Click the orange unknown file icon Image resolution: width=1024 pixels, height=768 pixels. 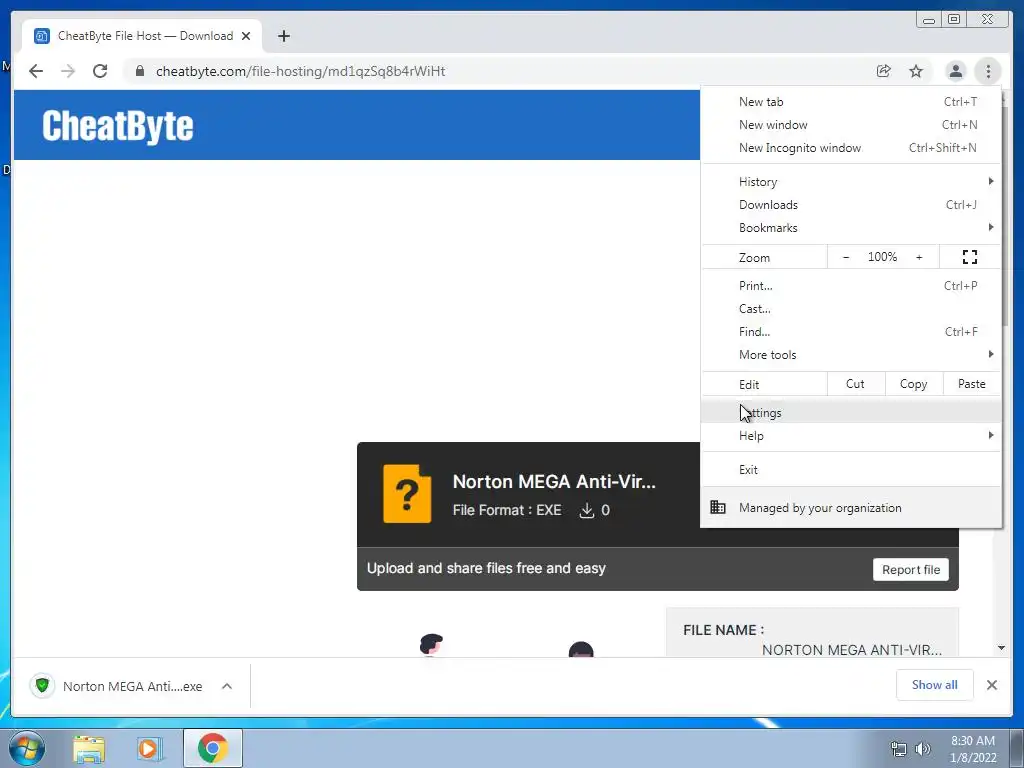[x=407, y=494]
